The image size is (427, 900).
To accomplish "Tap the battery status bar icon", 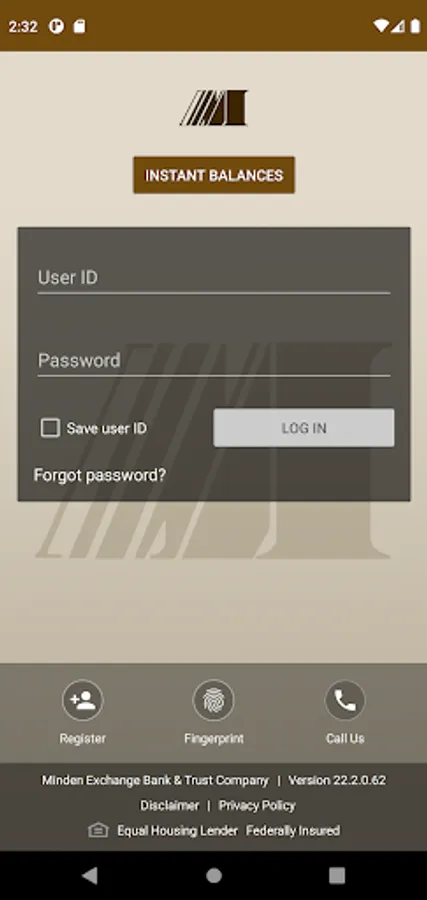I will click(x=415, y=26).
